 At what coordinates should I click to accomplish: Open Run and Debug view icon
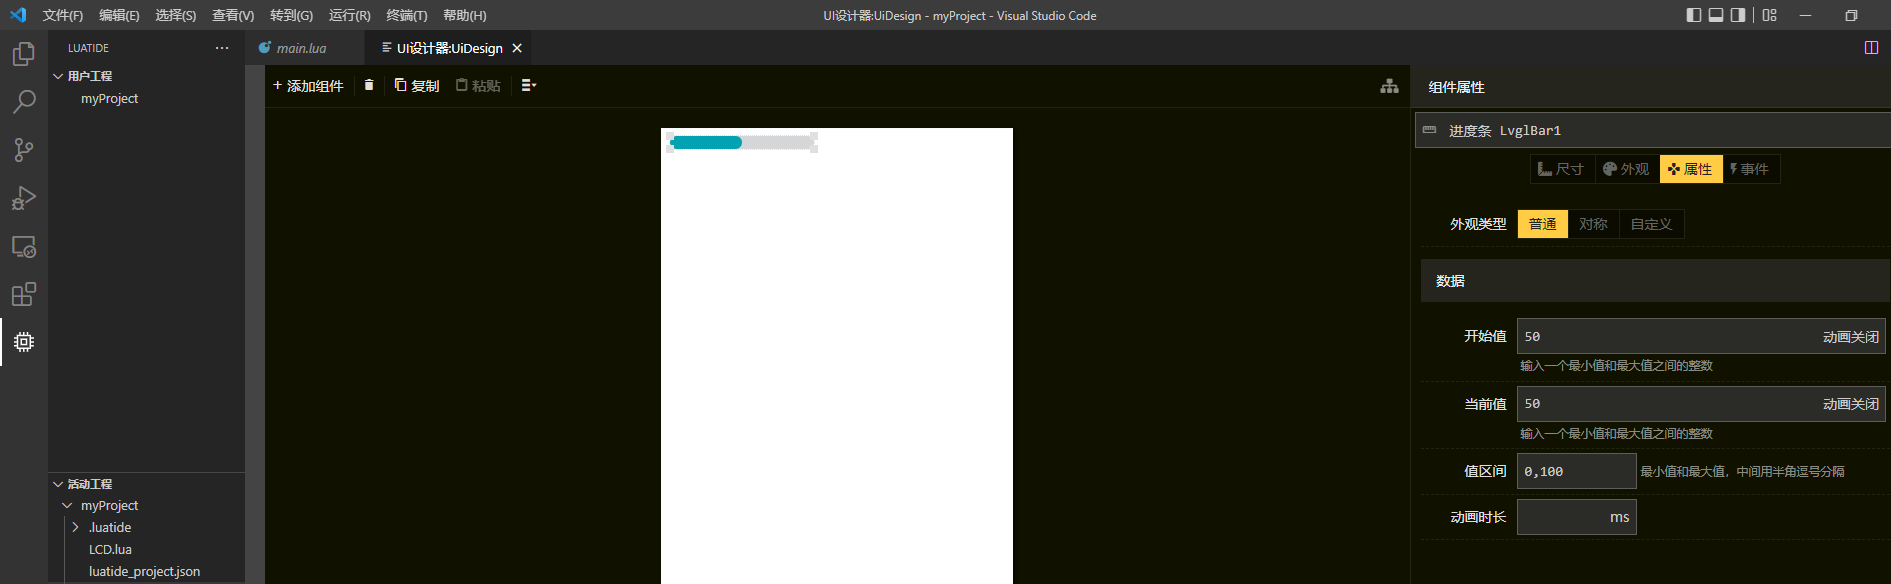24,198
